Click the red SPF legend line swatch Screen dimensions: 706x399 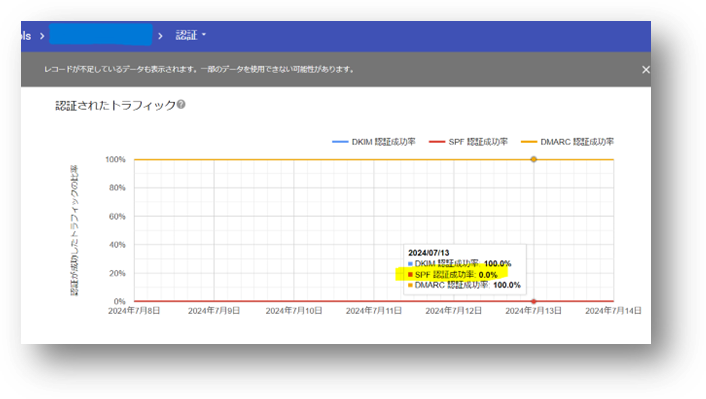tap(437, 142)
